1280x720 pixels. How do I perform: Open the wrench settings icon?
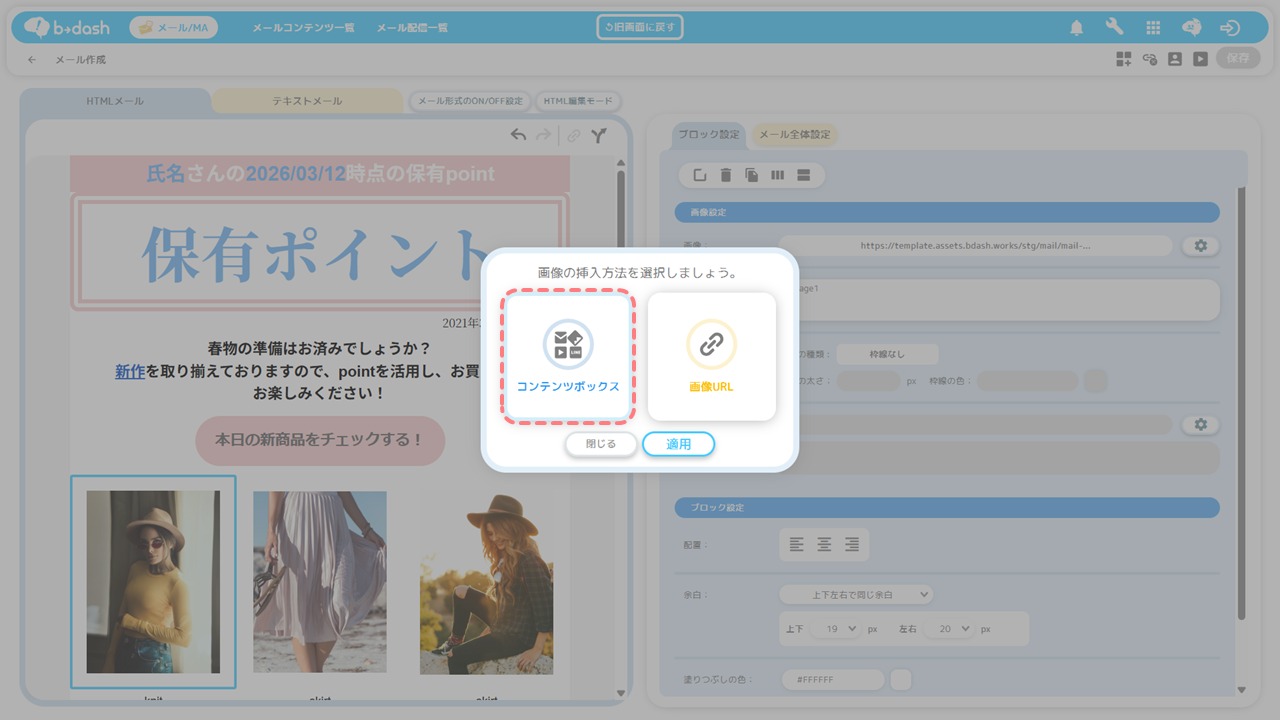(x=1114, y=28)
